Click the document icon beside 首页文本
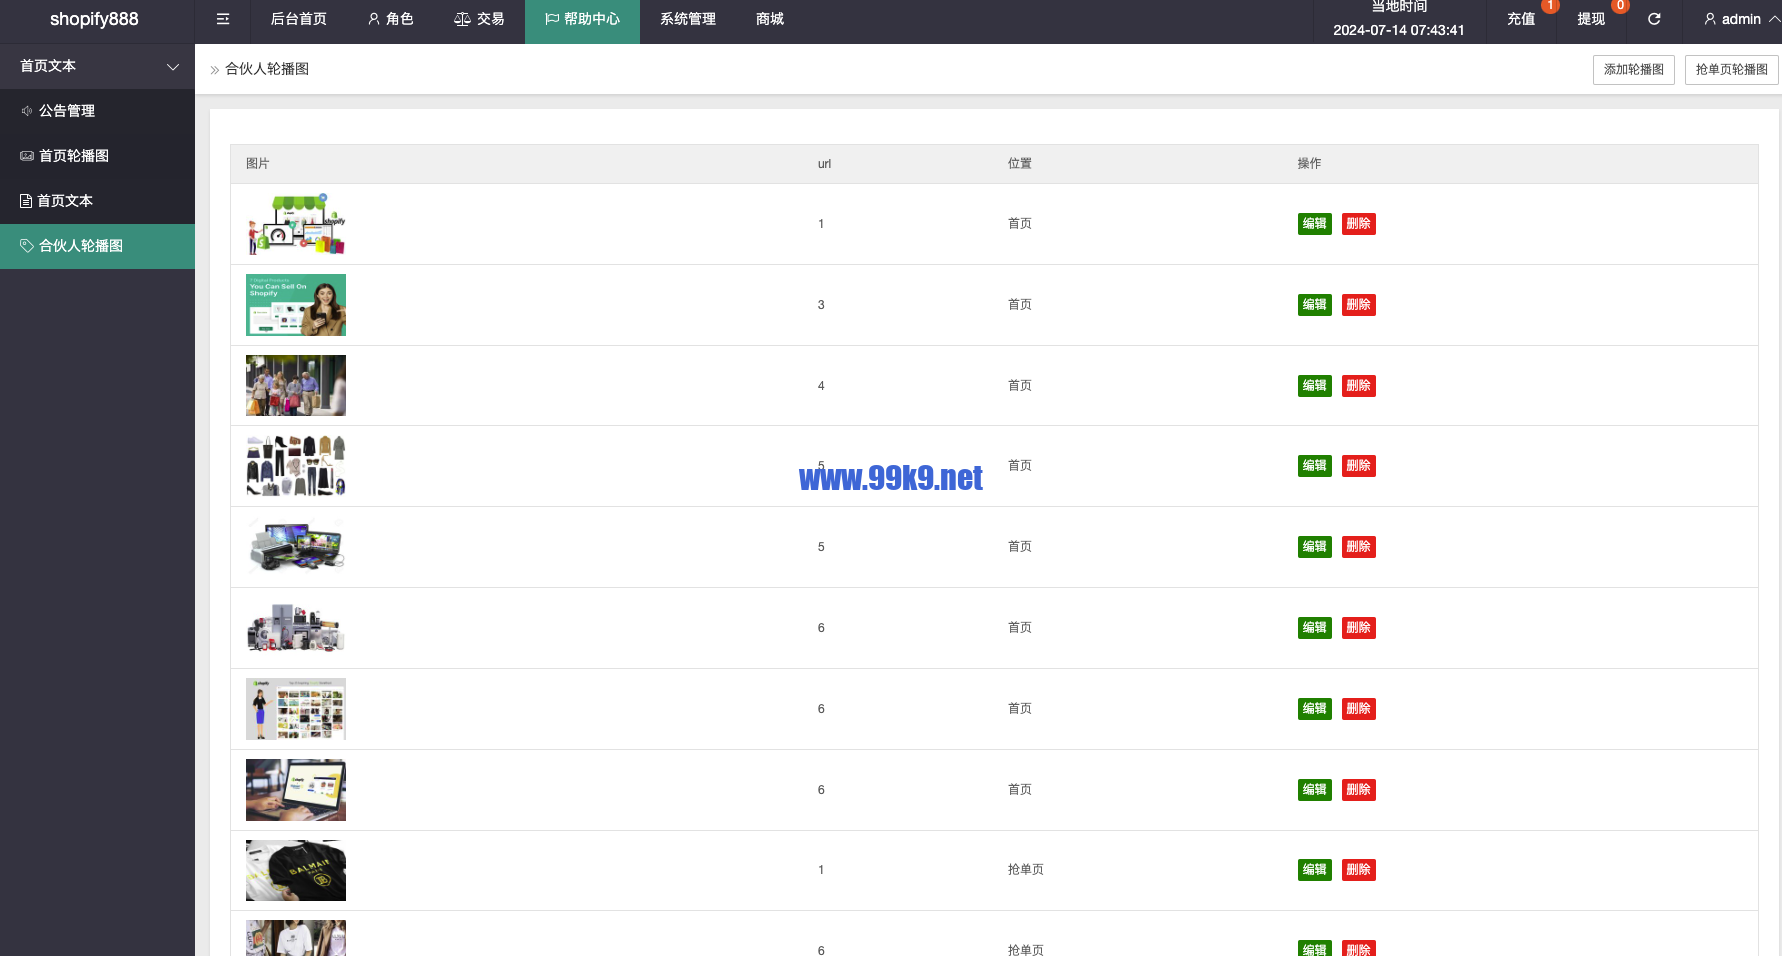Image resolution: width=1782 pixels, height=956 pixels. (x=26, y=201)
